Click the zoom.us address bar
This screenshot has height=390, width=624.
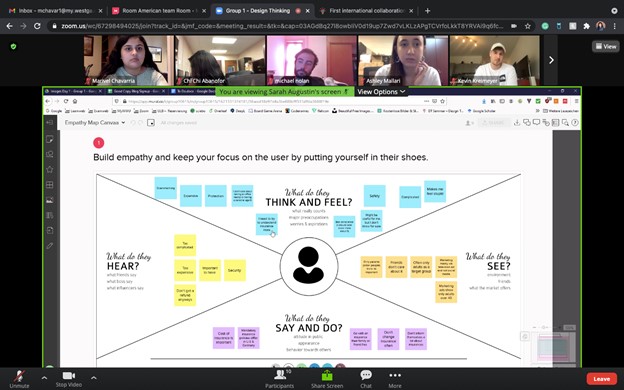coord(283,26)
